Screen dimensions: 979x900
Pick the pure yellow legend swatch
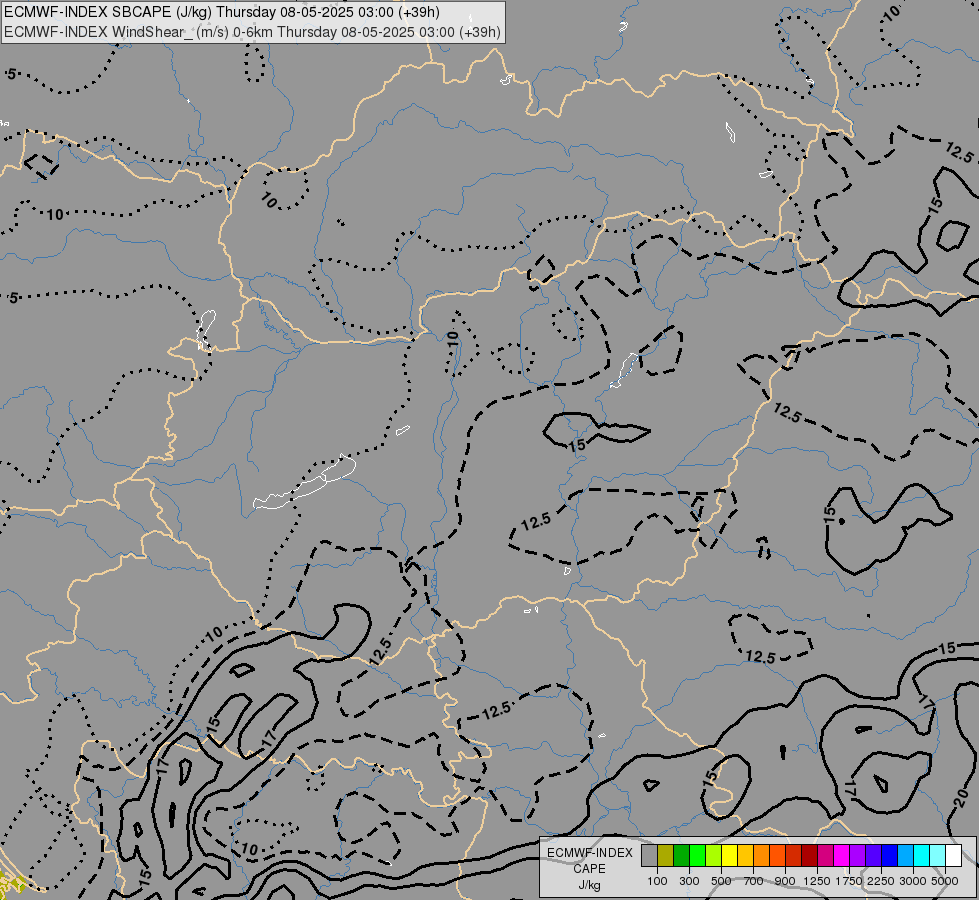click(x=729, y=855)
